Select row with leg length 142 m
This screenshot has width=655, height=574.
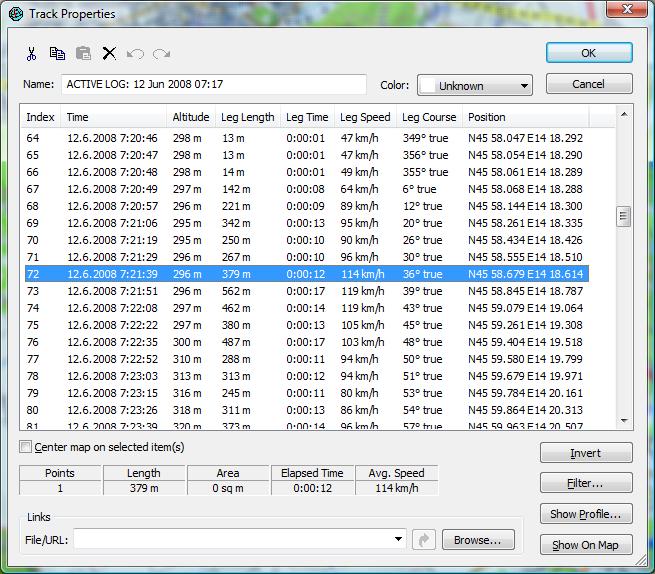tap(307, 189)
